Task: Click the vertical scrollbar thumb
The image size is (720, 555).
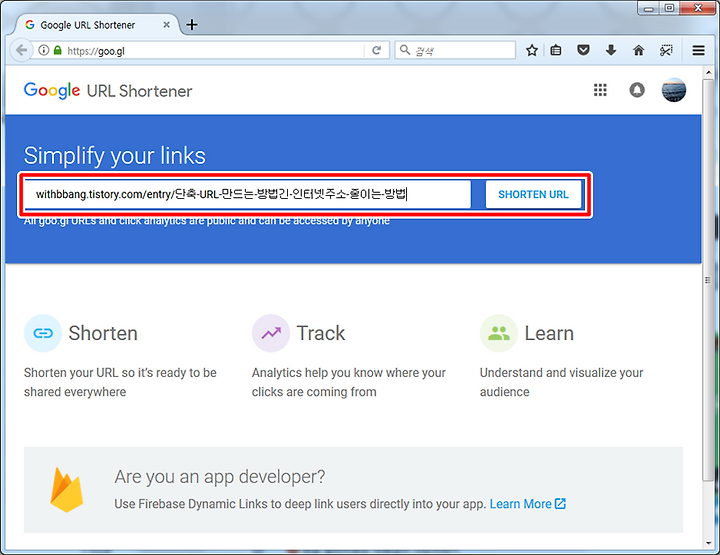Action: [708, 280]
